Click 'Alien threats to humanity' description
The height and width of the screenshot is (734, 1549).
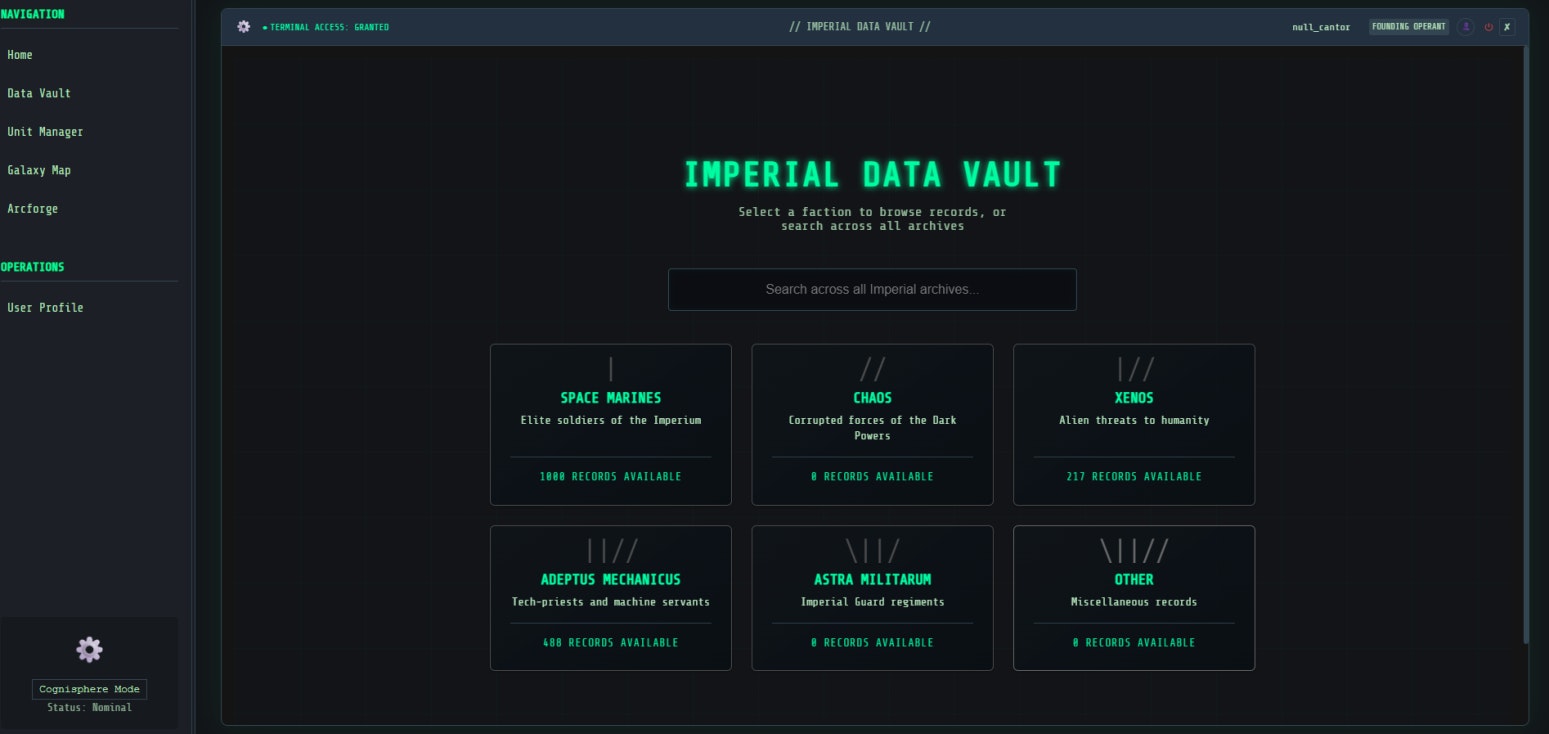pyautogui.click(x=1134, y=420)
